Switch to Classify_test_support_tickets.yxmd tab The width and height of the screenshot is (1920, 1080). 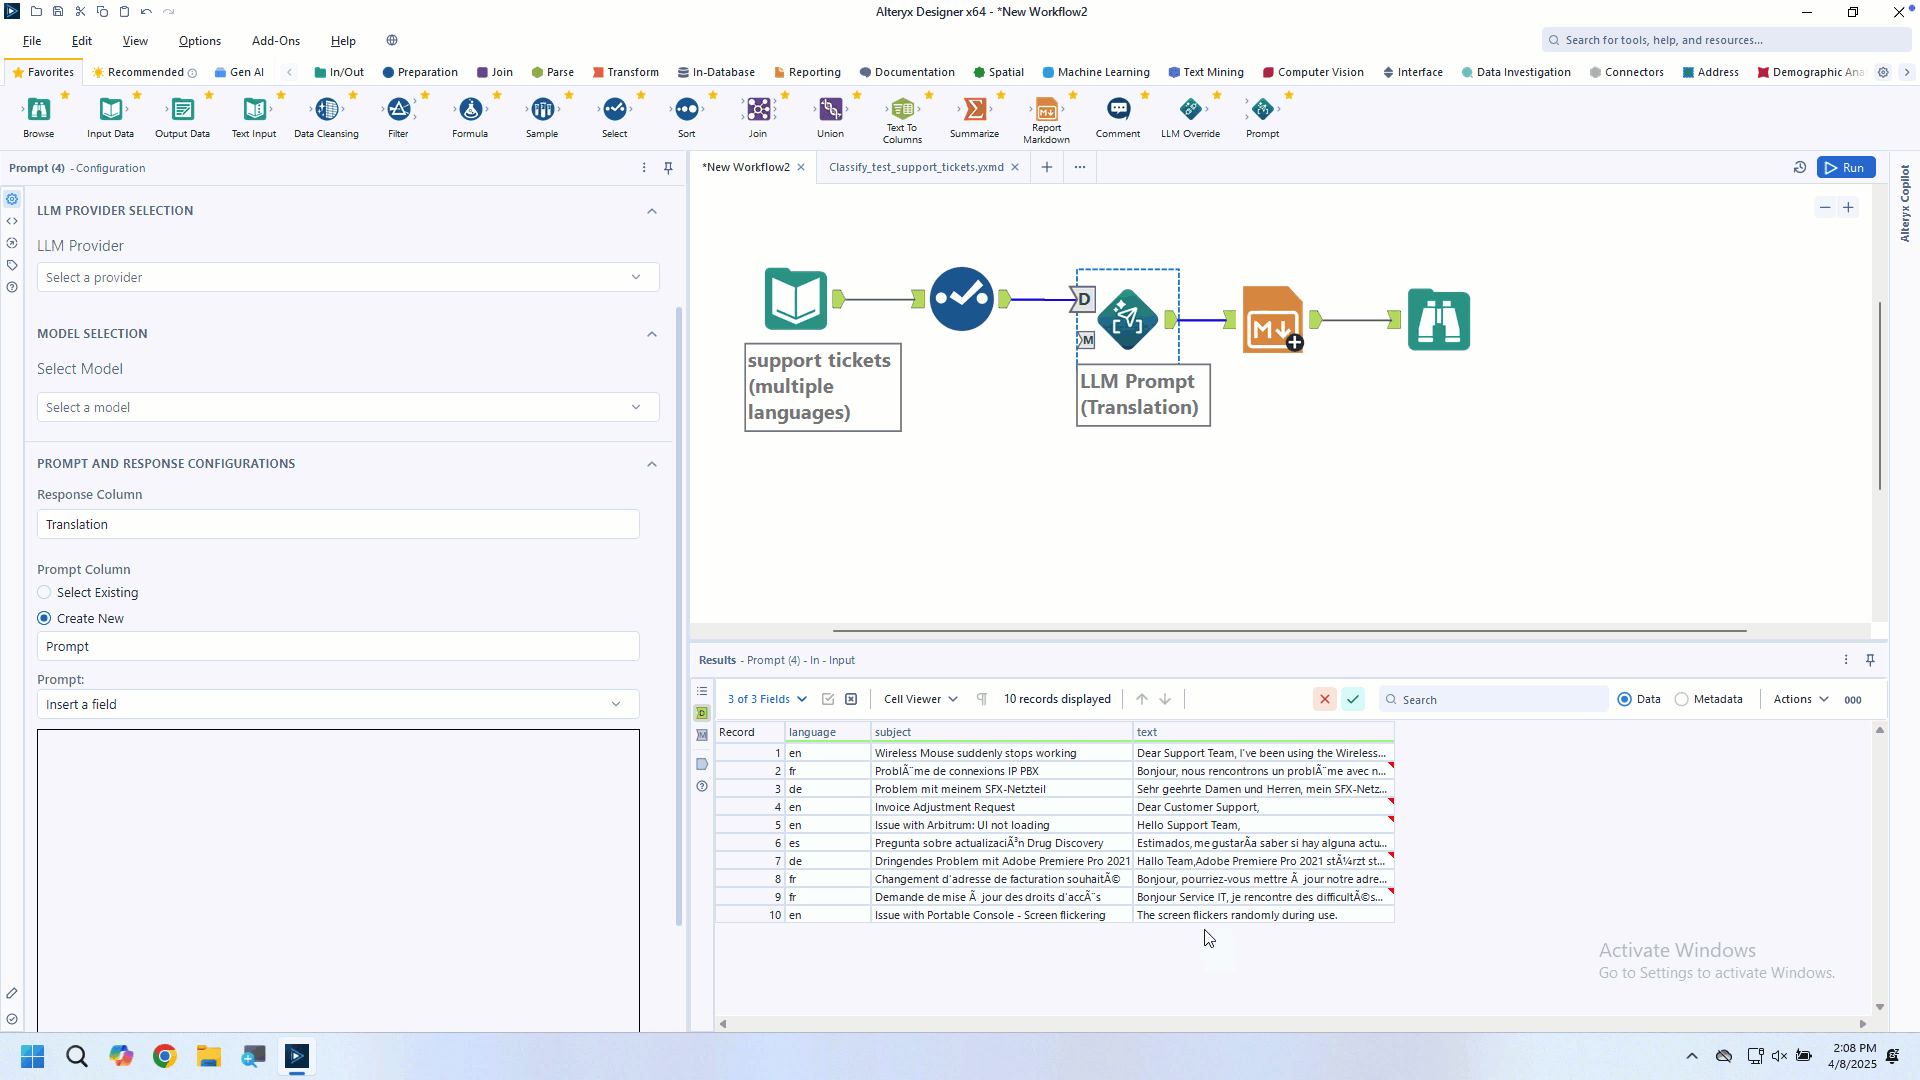(x=916, y=168)
